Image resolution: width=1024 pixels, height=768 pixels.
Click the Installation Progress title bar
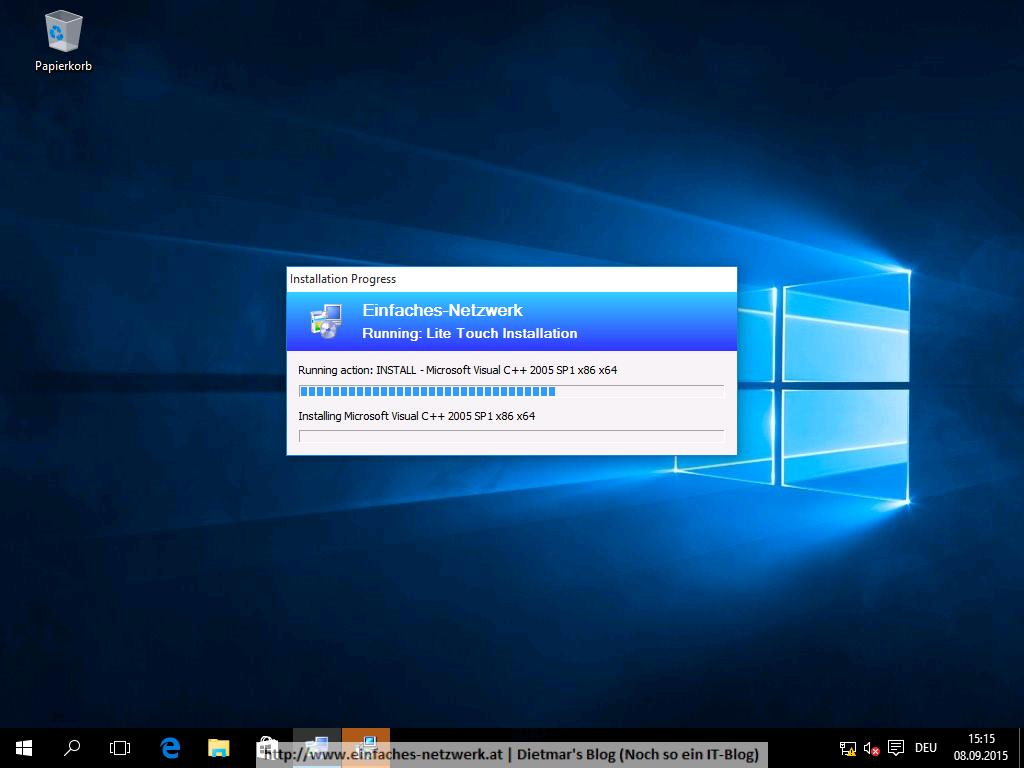pyautogui.click(x=511, y=279)
